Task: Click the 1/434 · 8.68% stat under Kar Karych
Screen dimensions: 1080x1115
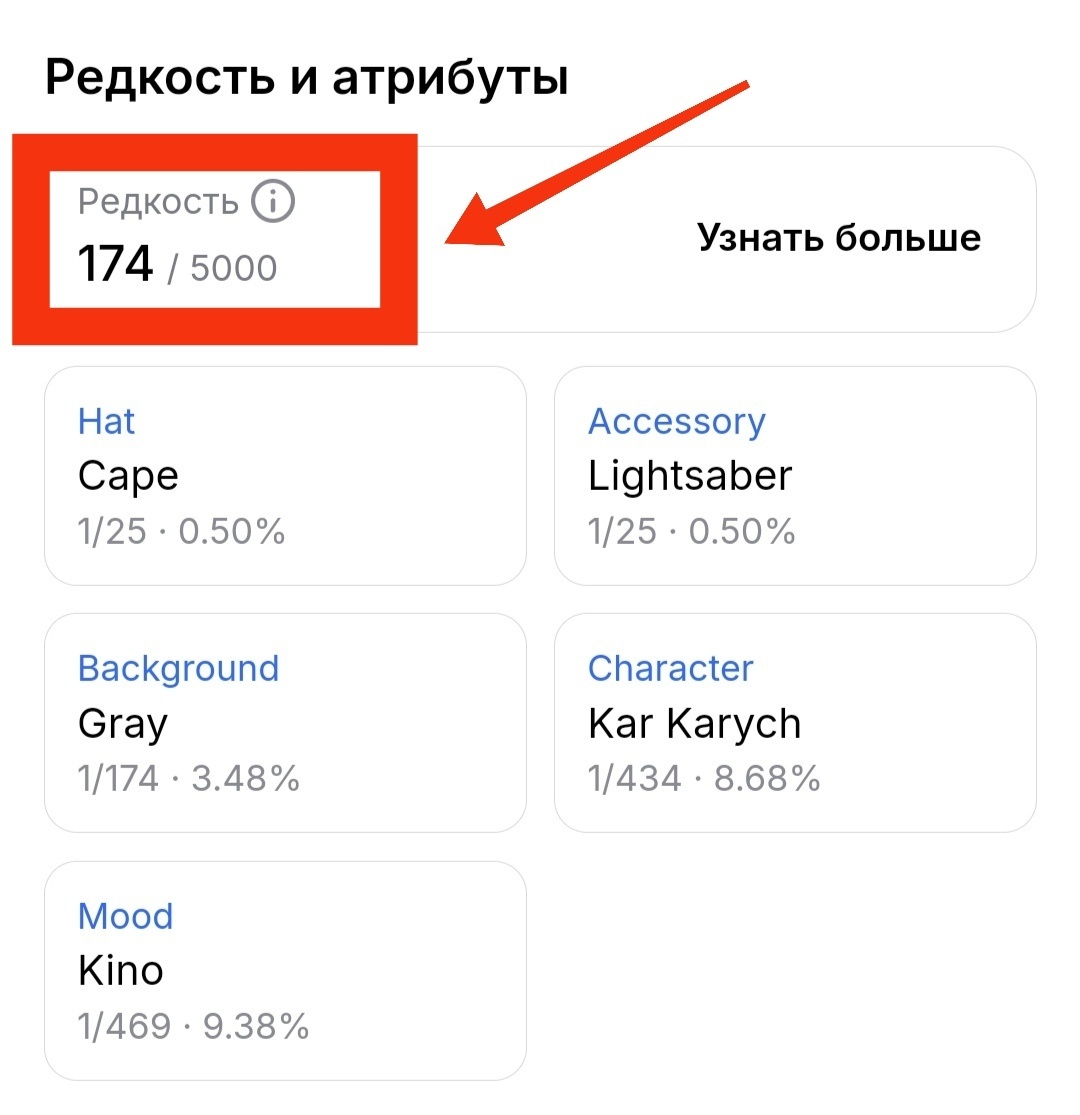Action: pyautogui.click(x=703, y=778)
